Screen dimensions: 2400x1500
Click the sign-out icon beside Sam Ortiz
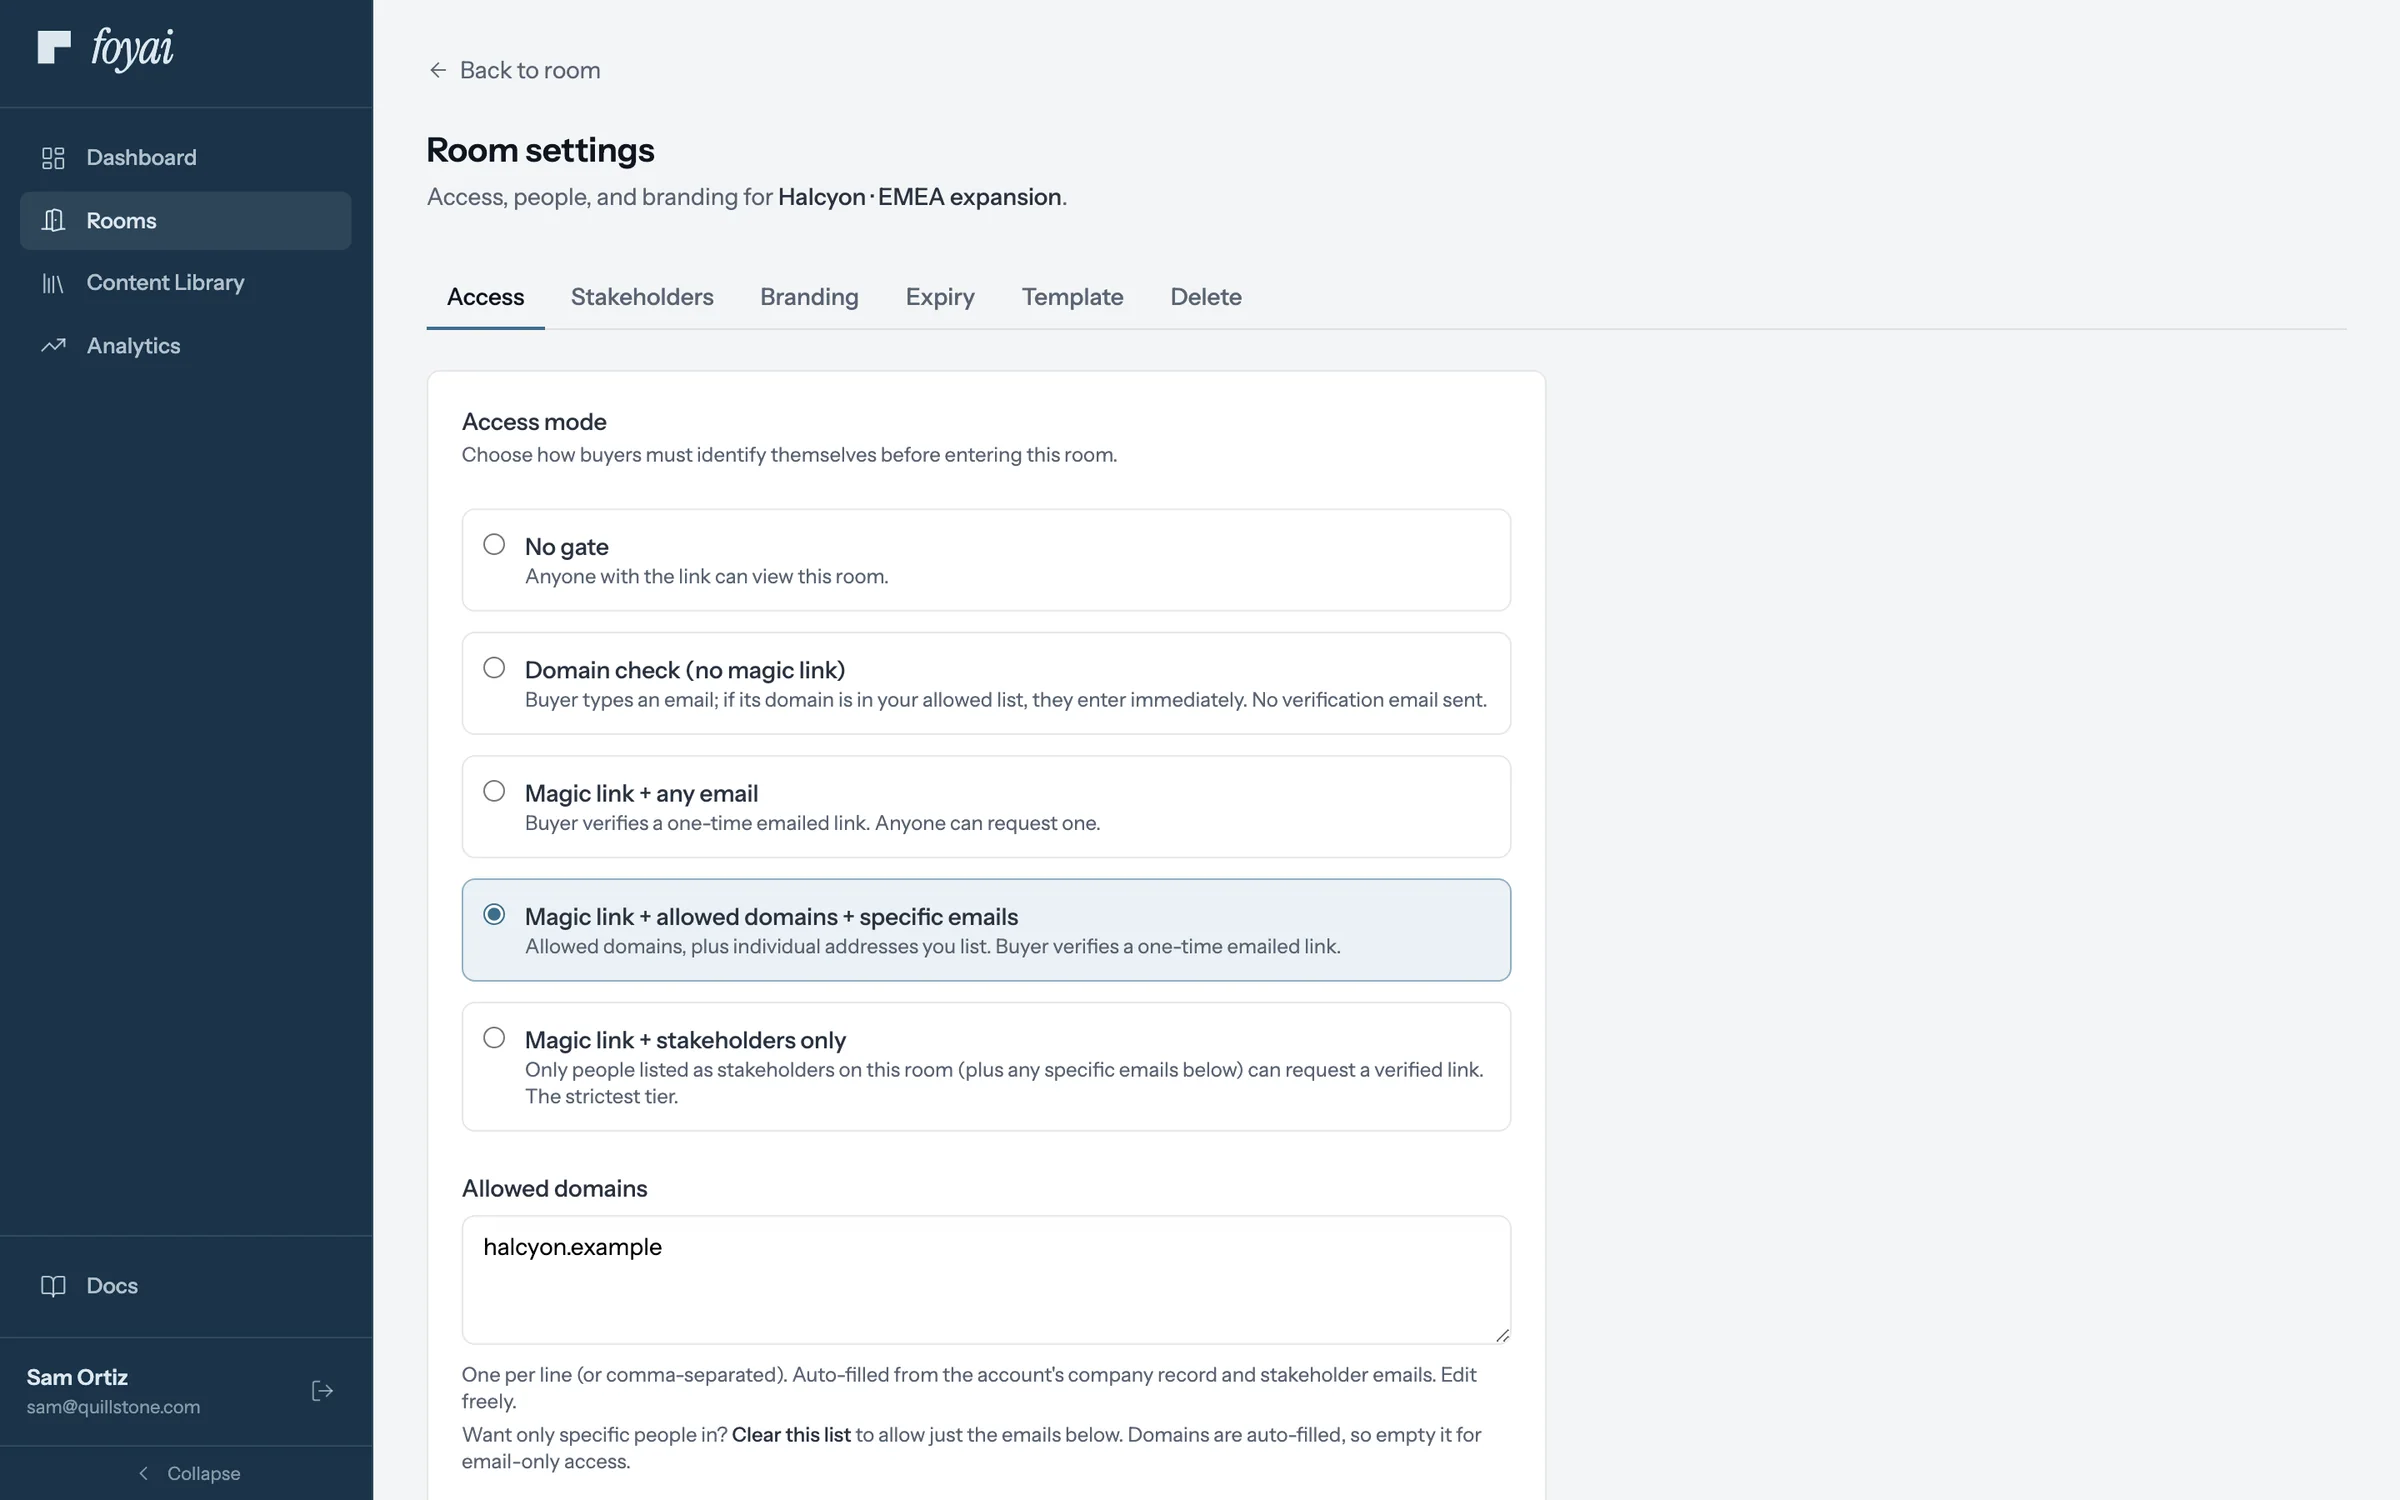(x=322, y=1391)
